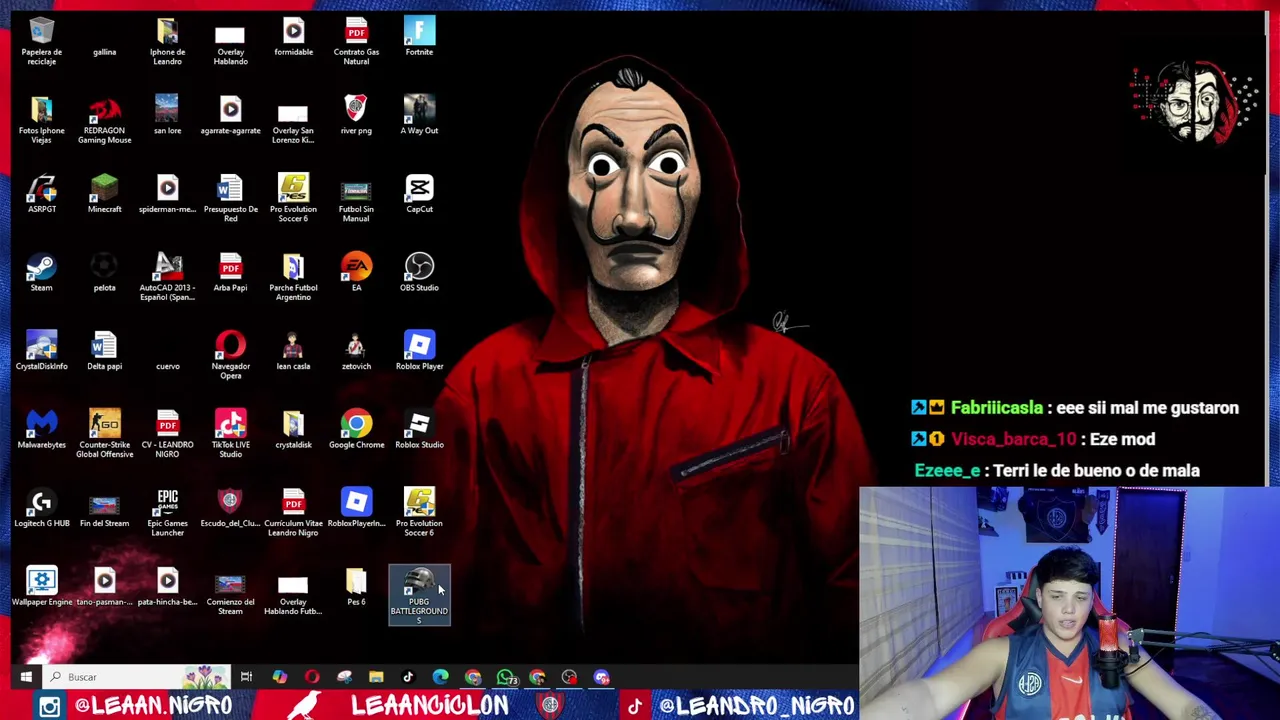This screenshot has height=720, width=1280.
Task: Launch Counter-Strike Global Offensive
Action: click(104, 435)
